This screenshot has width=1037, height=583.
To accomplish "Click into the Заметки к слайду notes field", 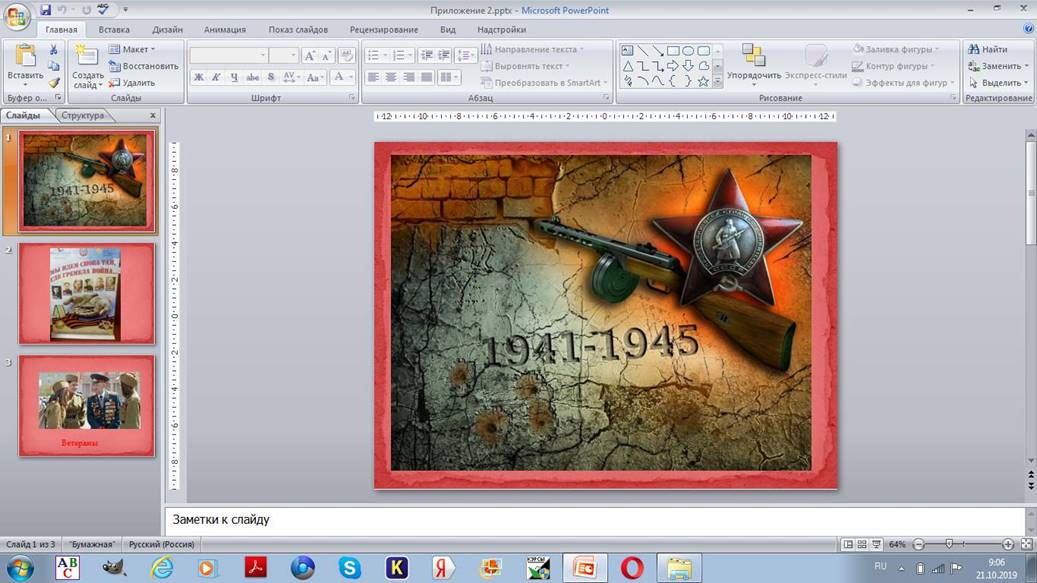I will tap(595, 520).
